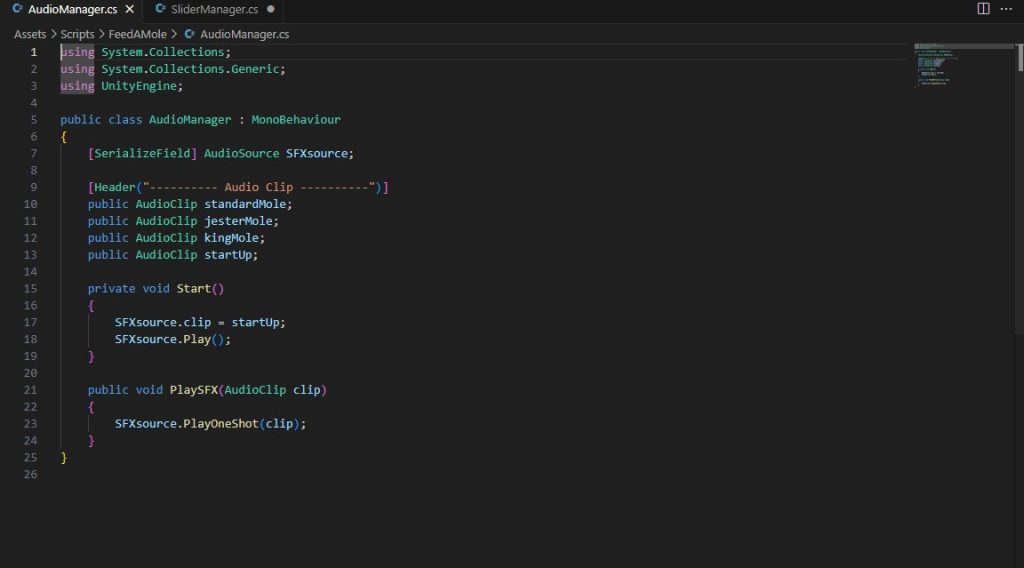Click 'System.Collections' on line 1
The height and width of the screenshot is (568, 1024).
pyautogui.click(x=163, y=52)
